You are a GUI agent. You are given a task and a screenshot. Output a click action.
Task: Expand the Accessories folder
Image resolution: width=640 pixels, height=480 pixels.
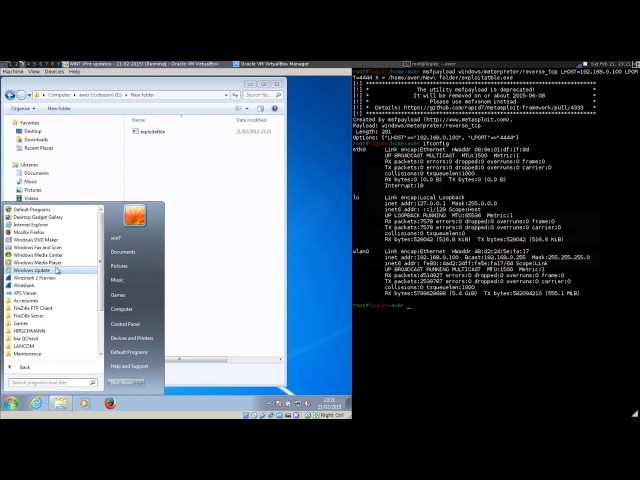pyautogui.click(x=25, y=301)
